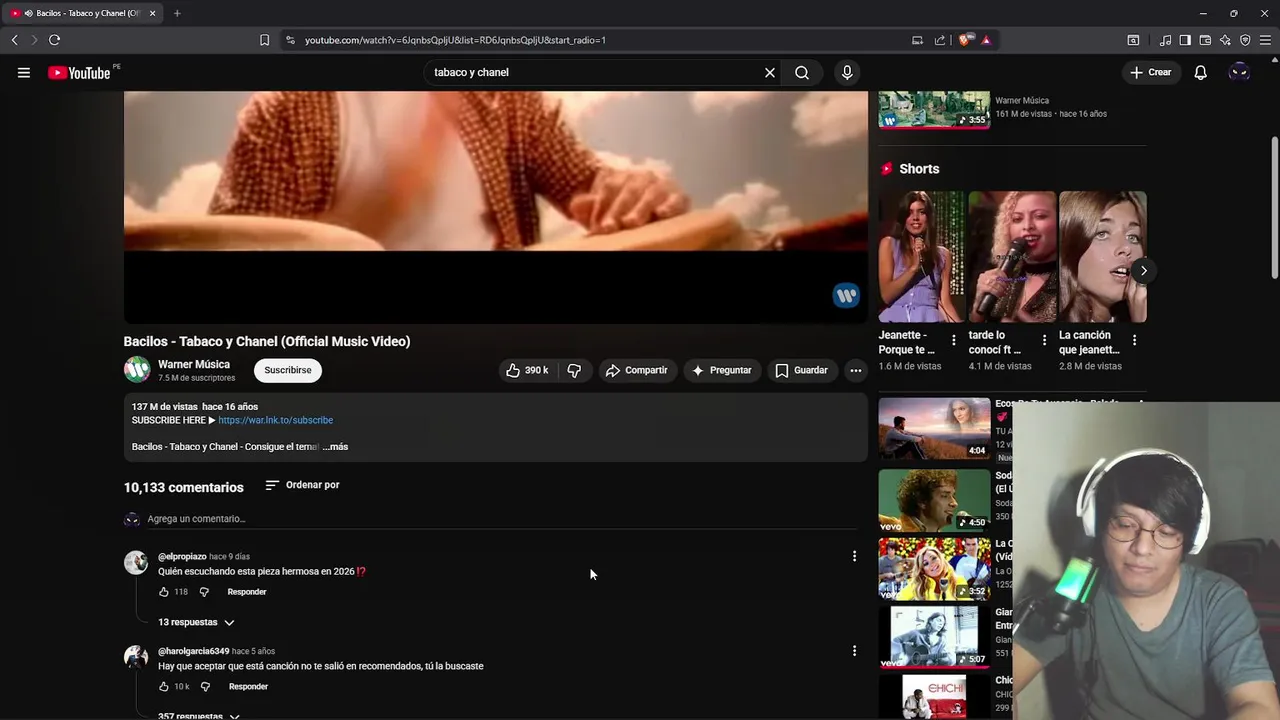The image size is (1280, 720).
Task: Open the 5:07 vevo recommended thumbnail
Action: coord(934,637)
